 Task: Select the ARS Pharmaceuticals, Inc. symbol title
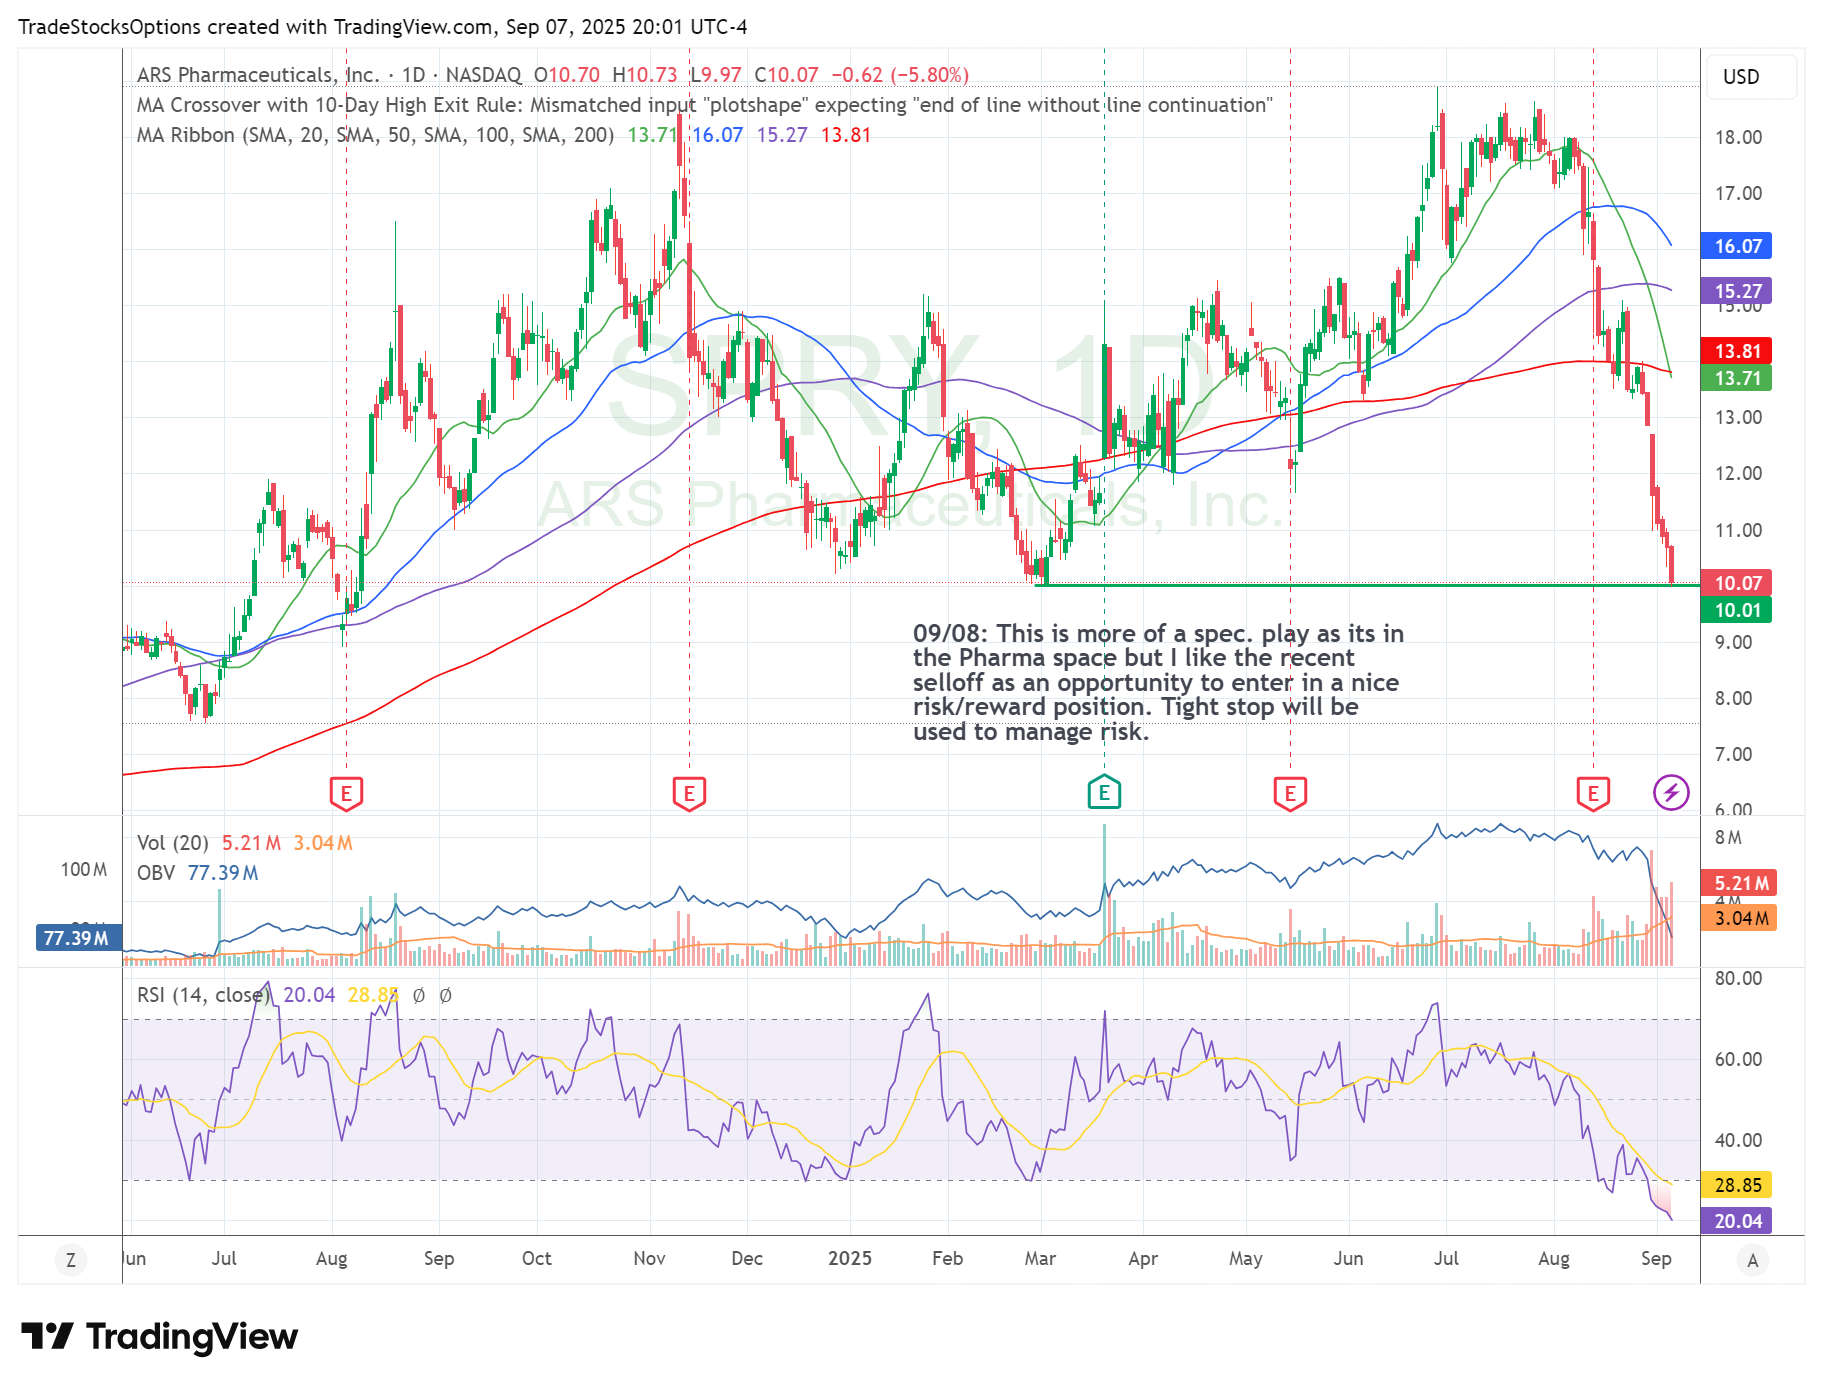[x=258, y=75]
